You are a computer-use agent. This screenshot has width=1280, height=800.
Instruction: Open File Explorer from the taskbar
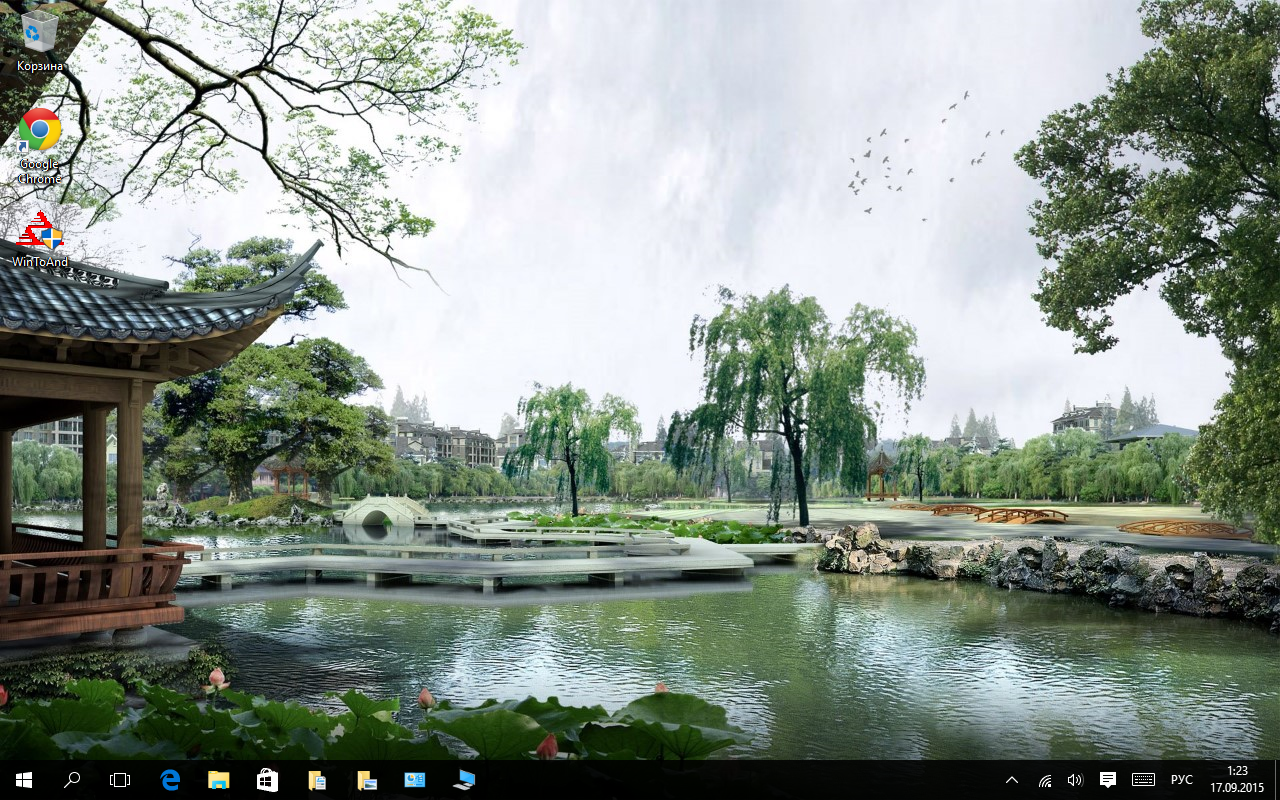pos(218,780)
